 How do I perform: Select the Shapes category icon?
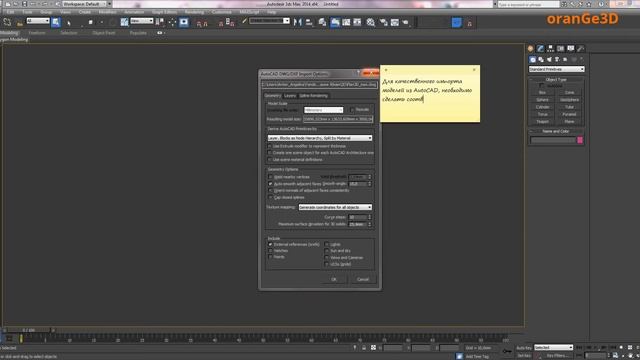[x=541, y=60]
